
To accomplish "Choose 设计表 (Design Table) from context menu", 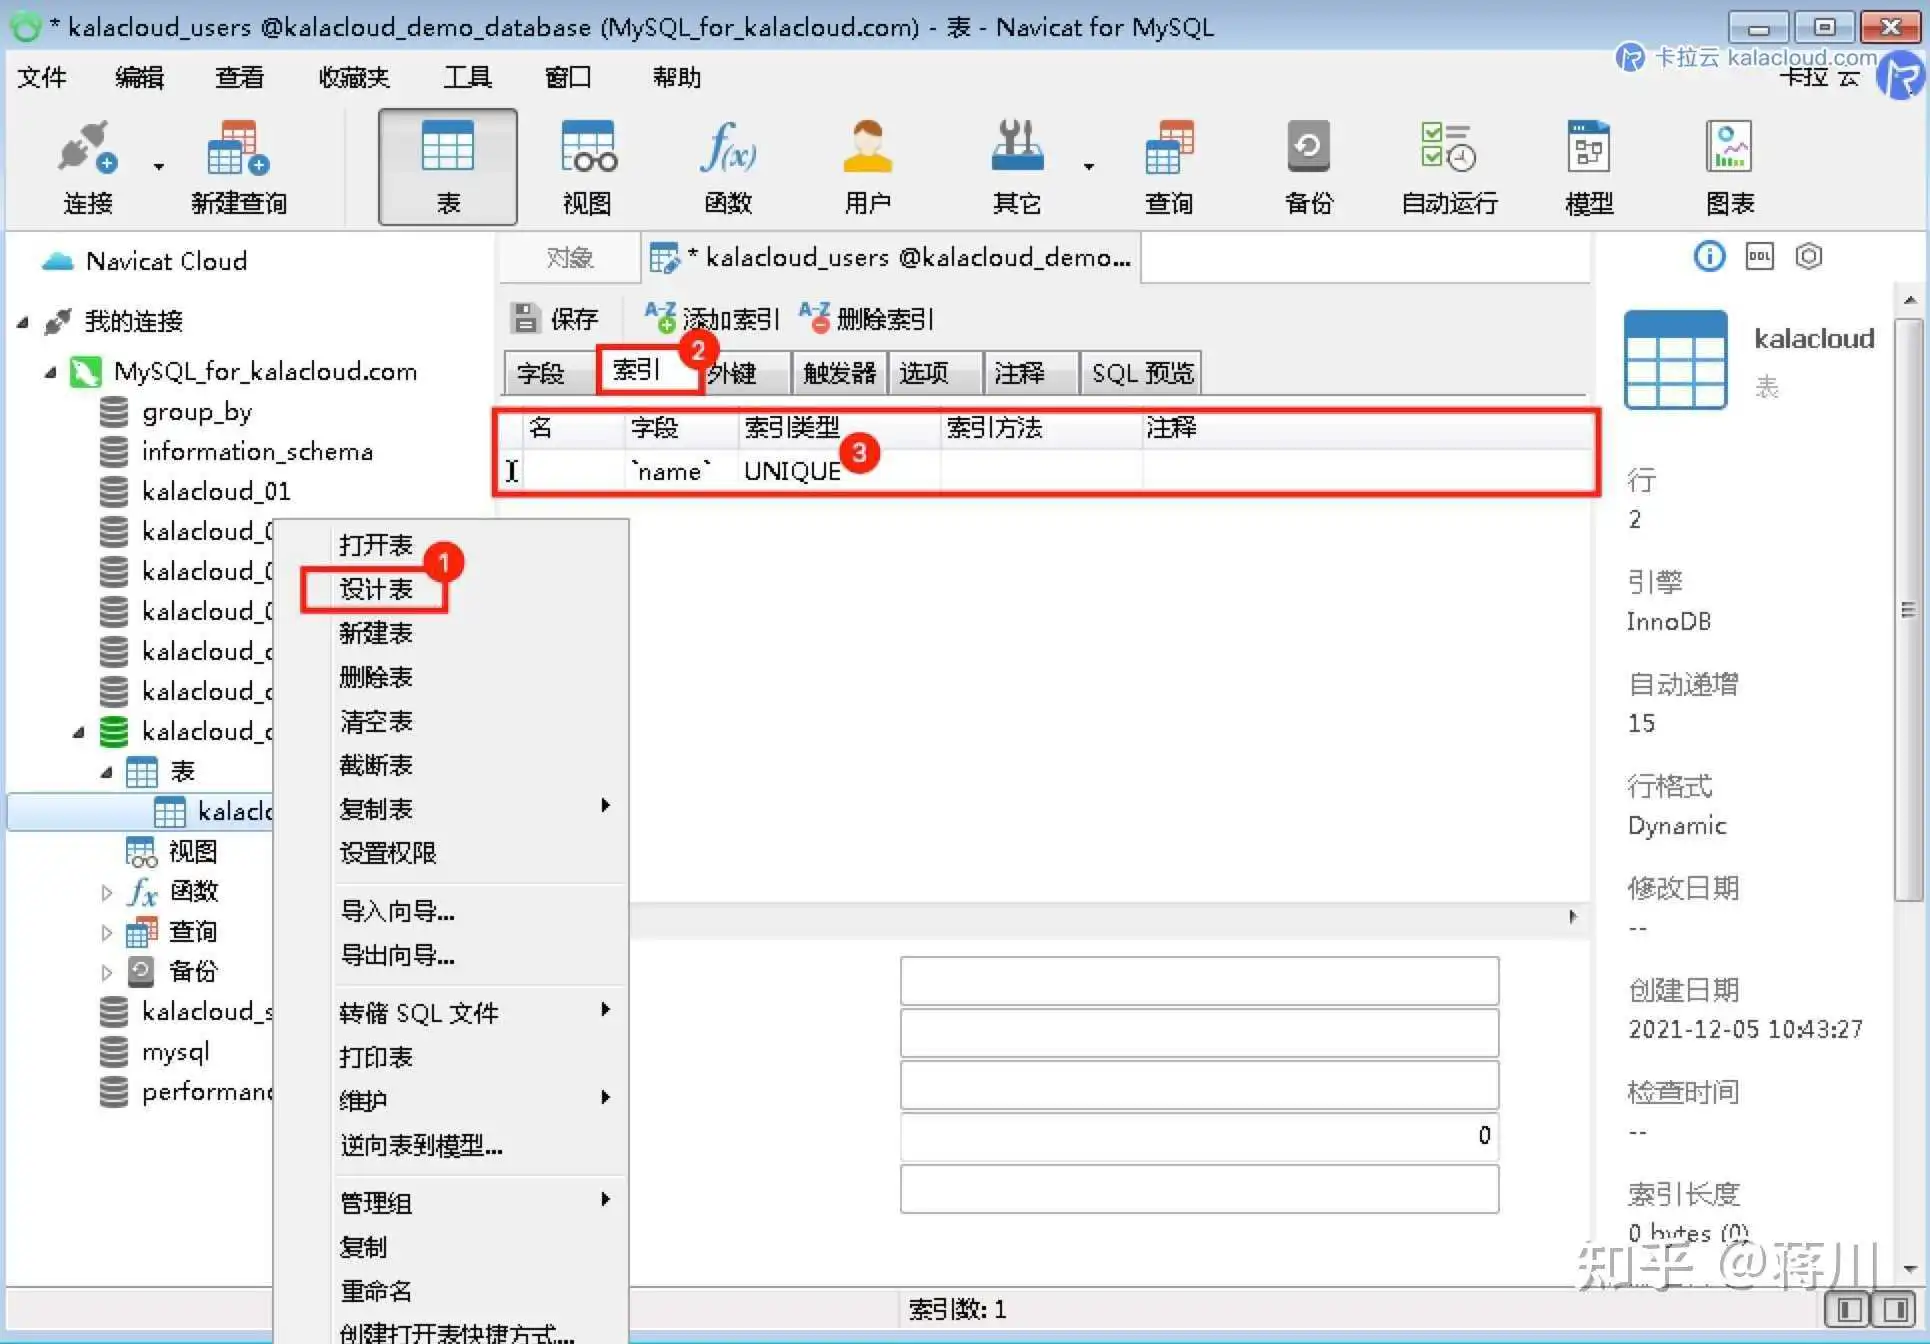I will pyautogui.click(x=376, y=589).
